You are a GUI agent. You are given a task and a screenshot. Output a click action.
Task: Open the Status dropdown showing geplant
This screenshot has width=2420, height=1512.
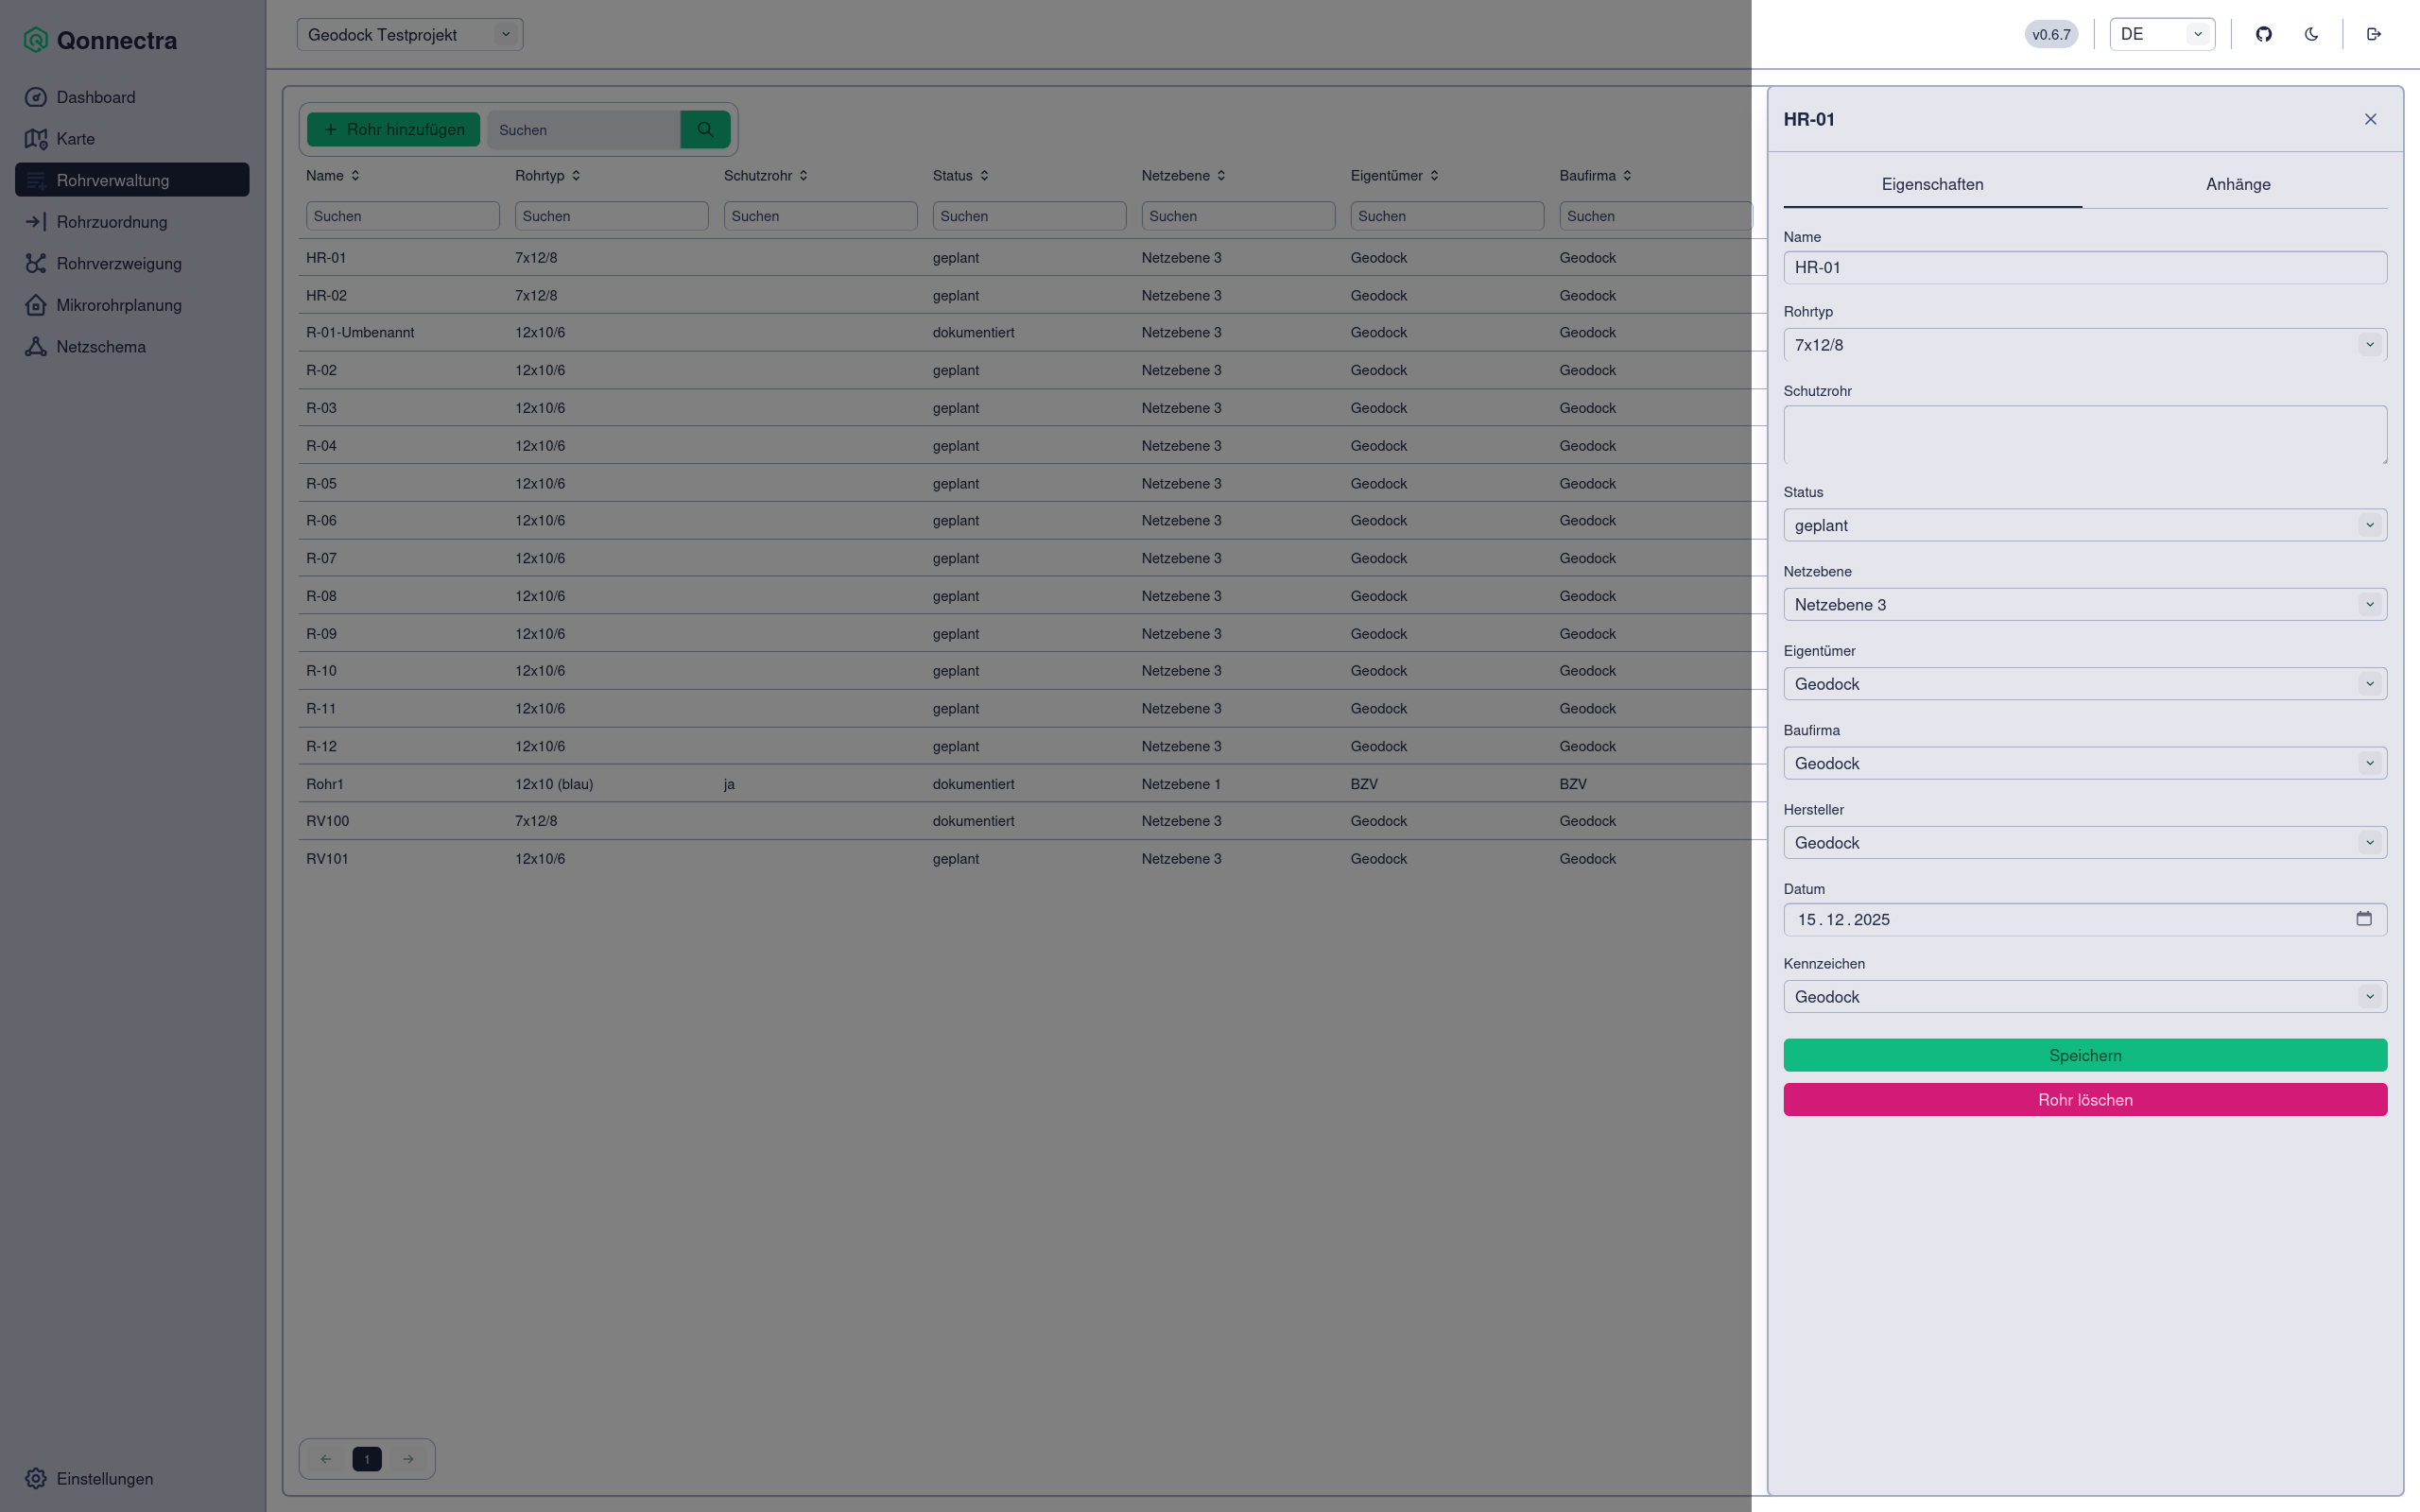point(2083,524)
